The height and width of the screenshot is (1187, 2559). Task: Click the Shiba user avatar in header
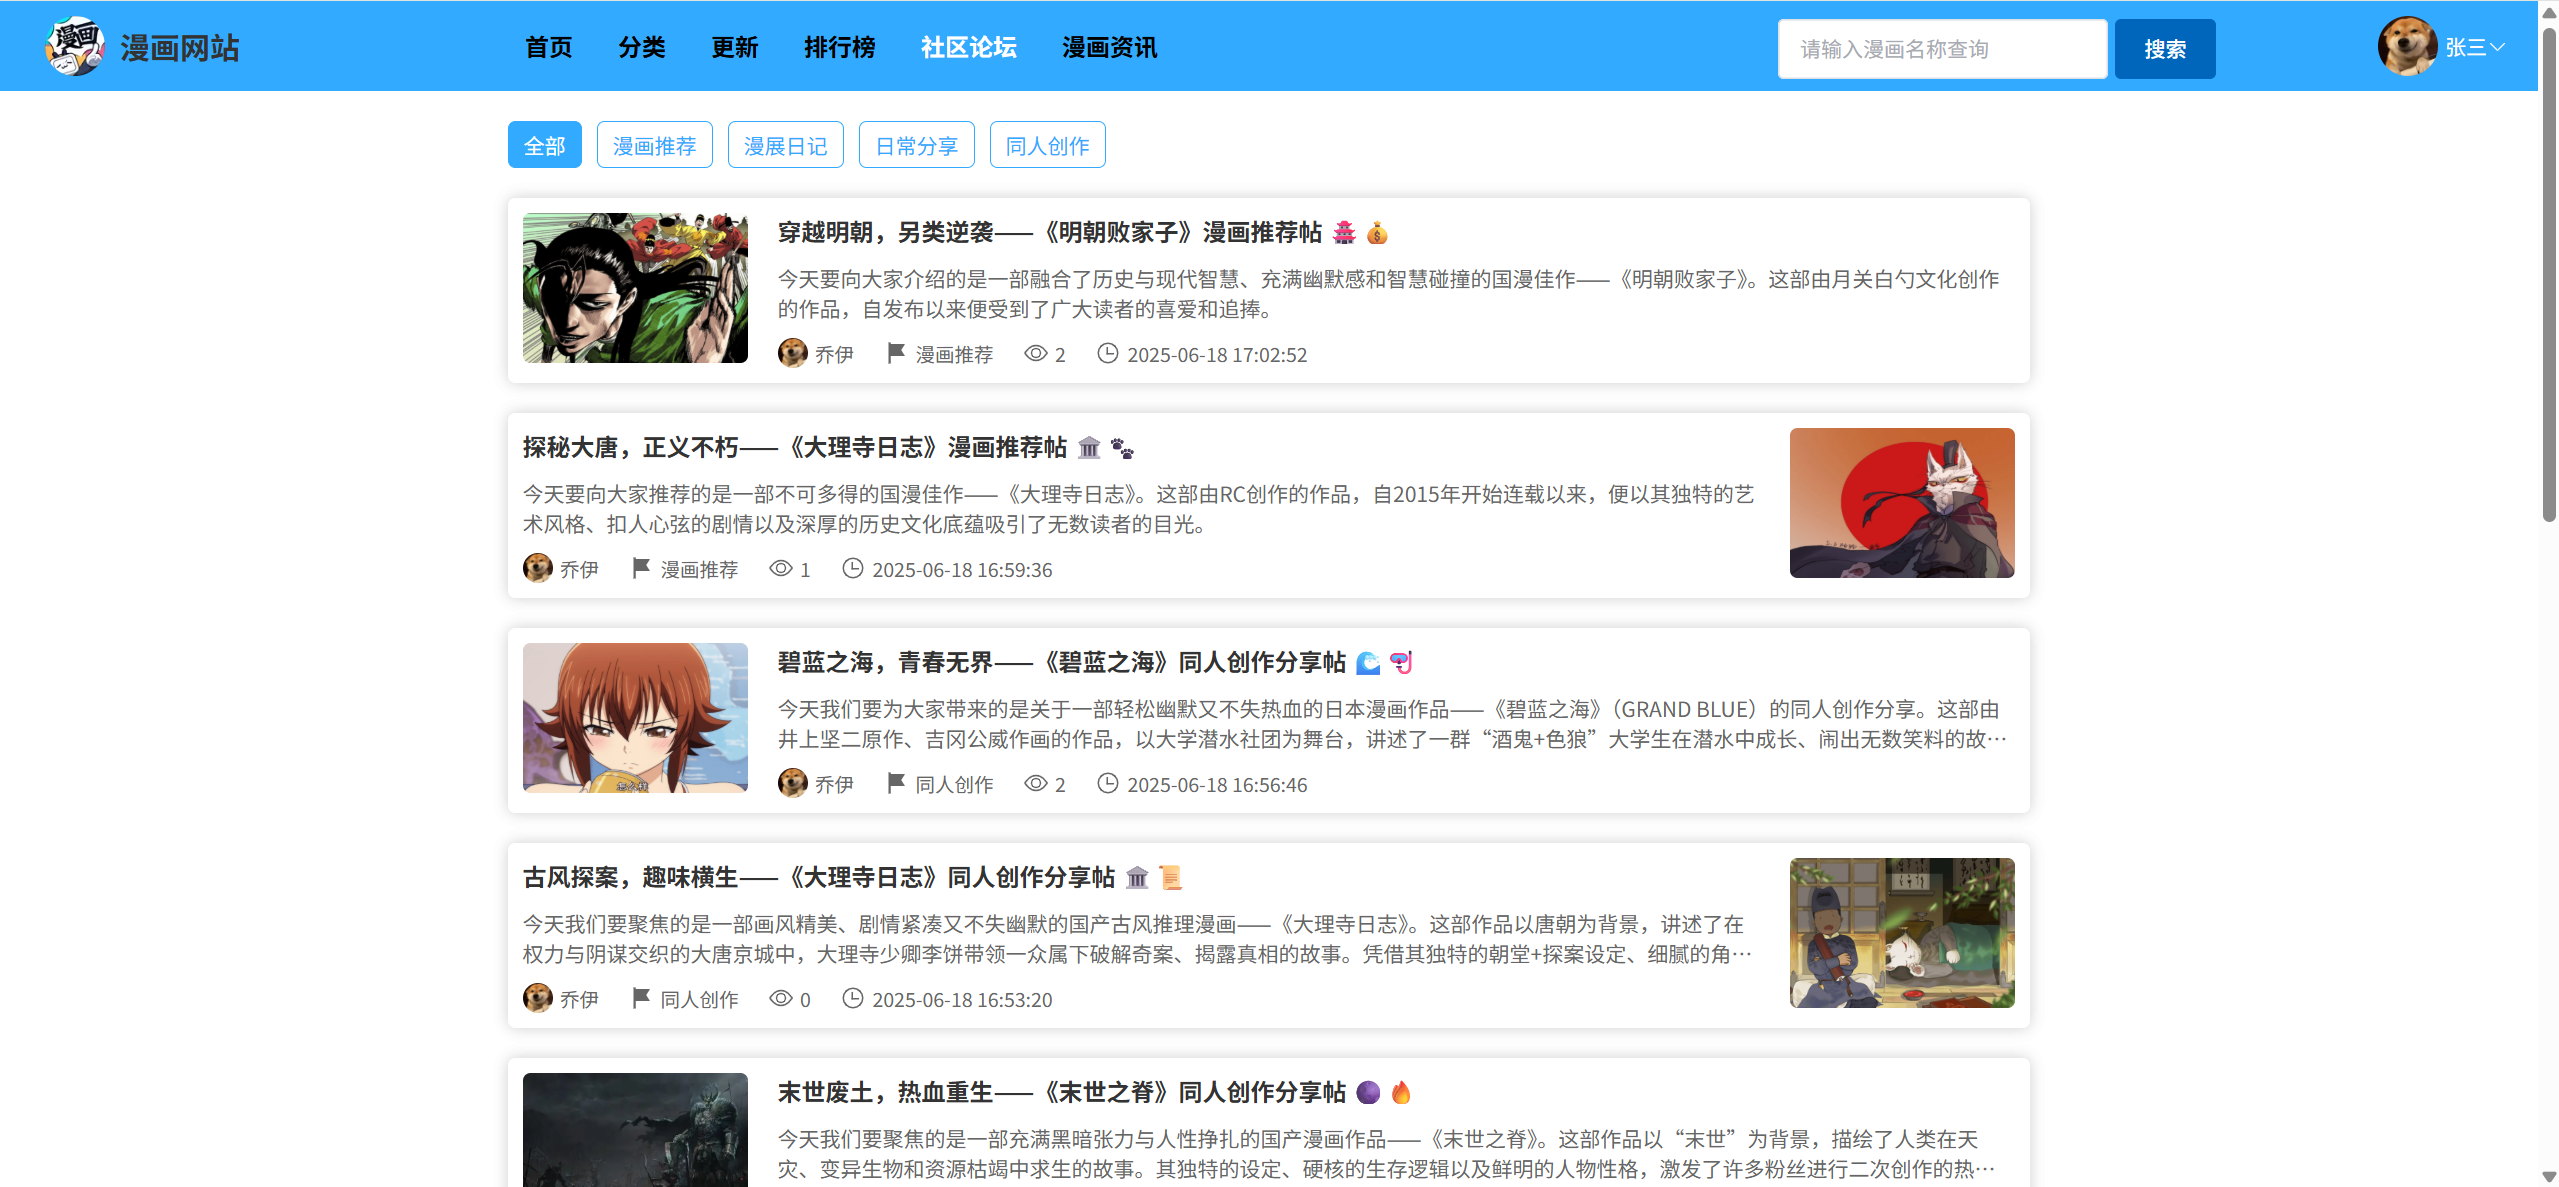2407,46
